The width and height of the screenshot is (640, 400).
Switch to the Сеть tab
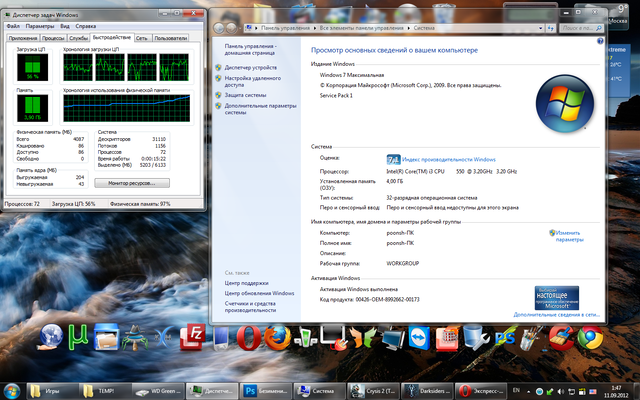pyautogui.click(x=142, y=37)
